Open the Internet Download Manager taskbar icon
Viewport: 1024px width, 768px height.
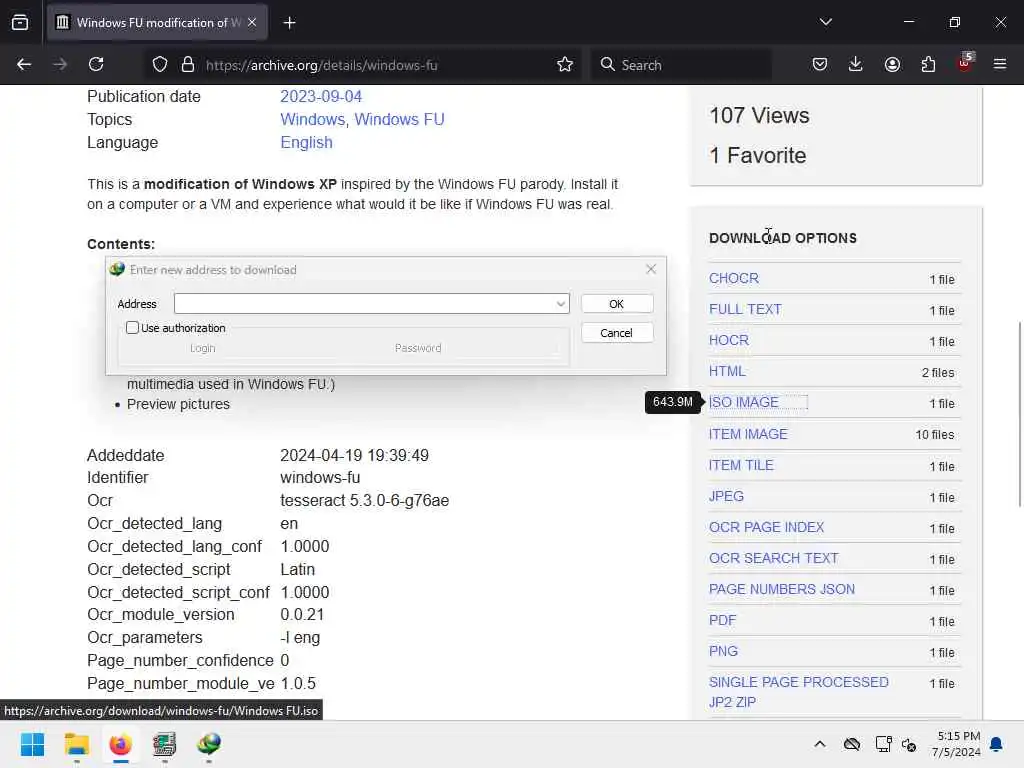209,744
